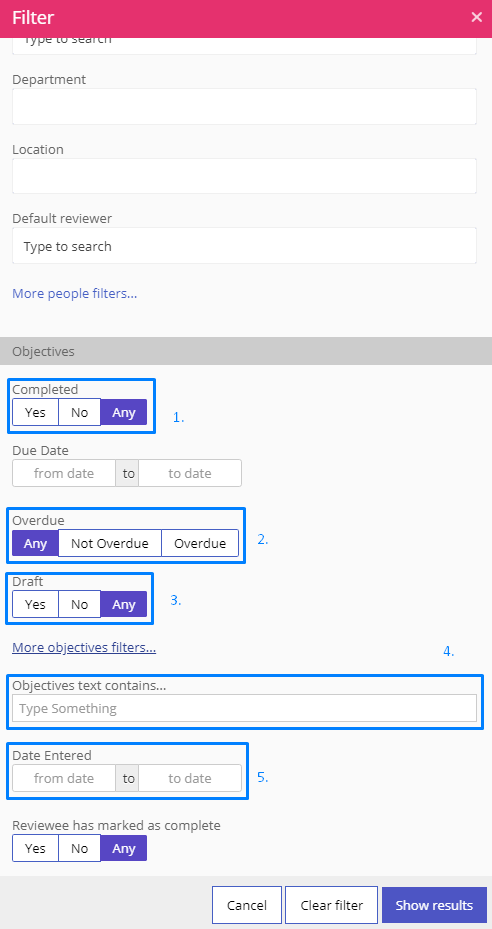Click the Default reviewer search box

tap(244, 246)
